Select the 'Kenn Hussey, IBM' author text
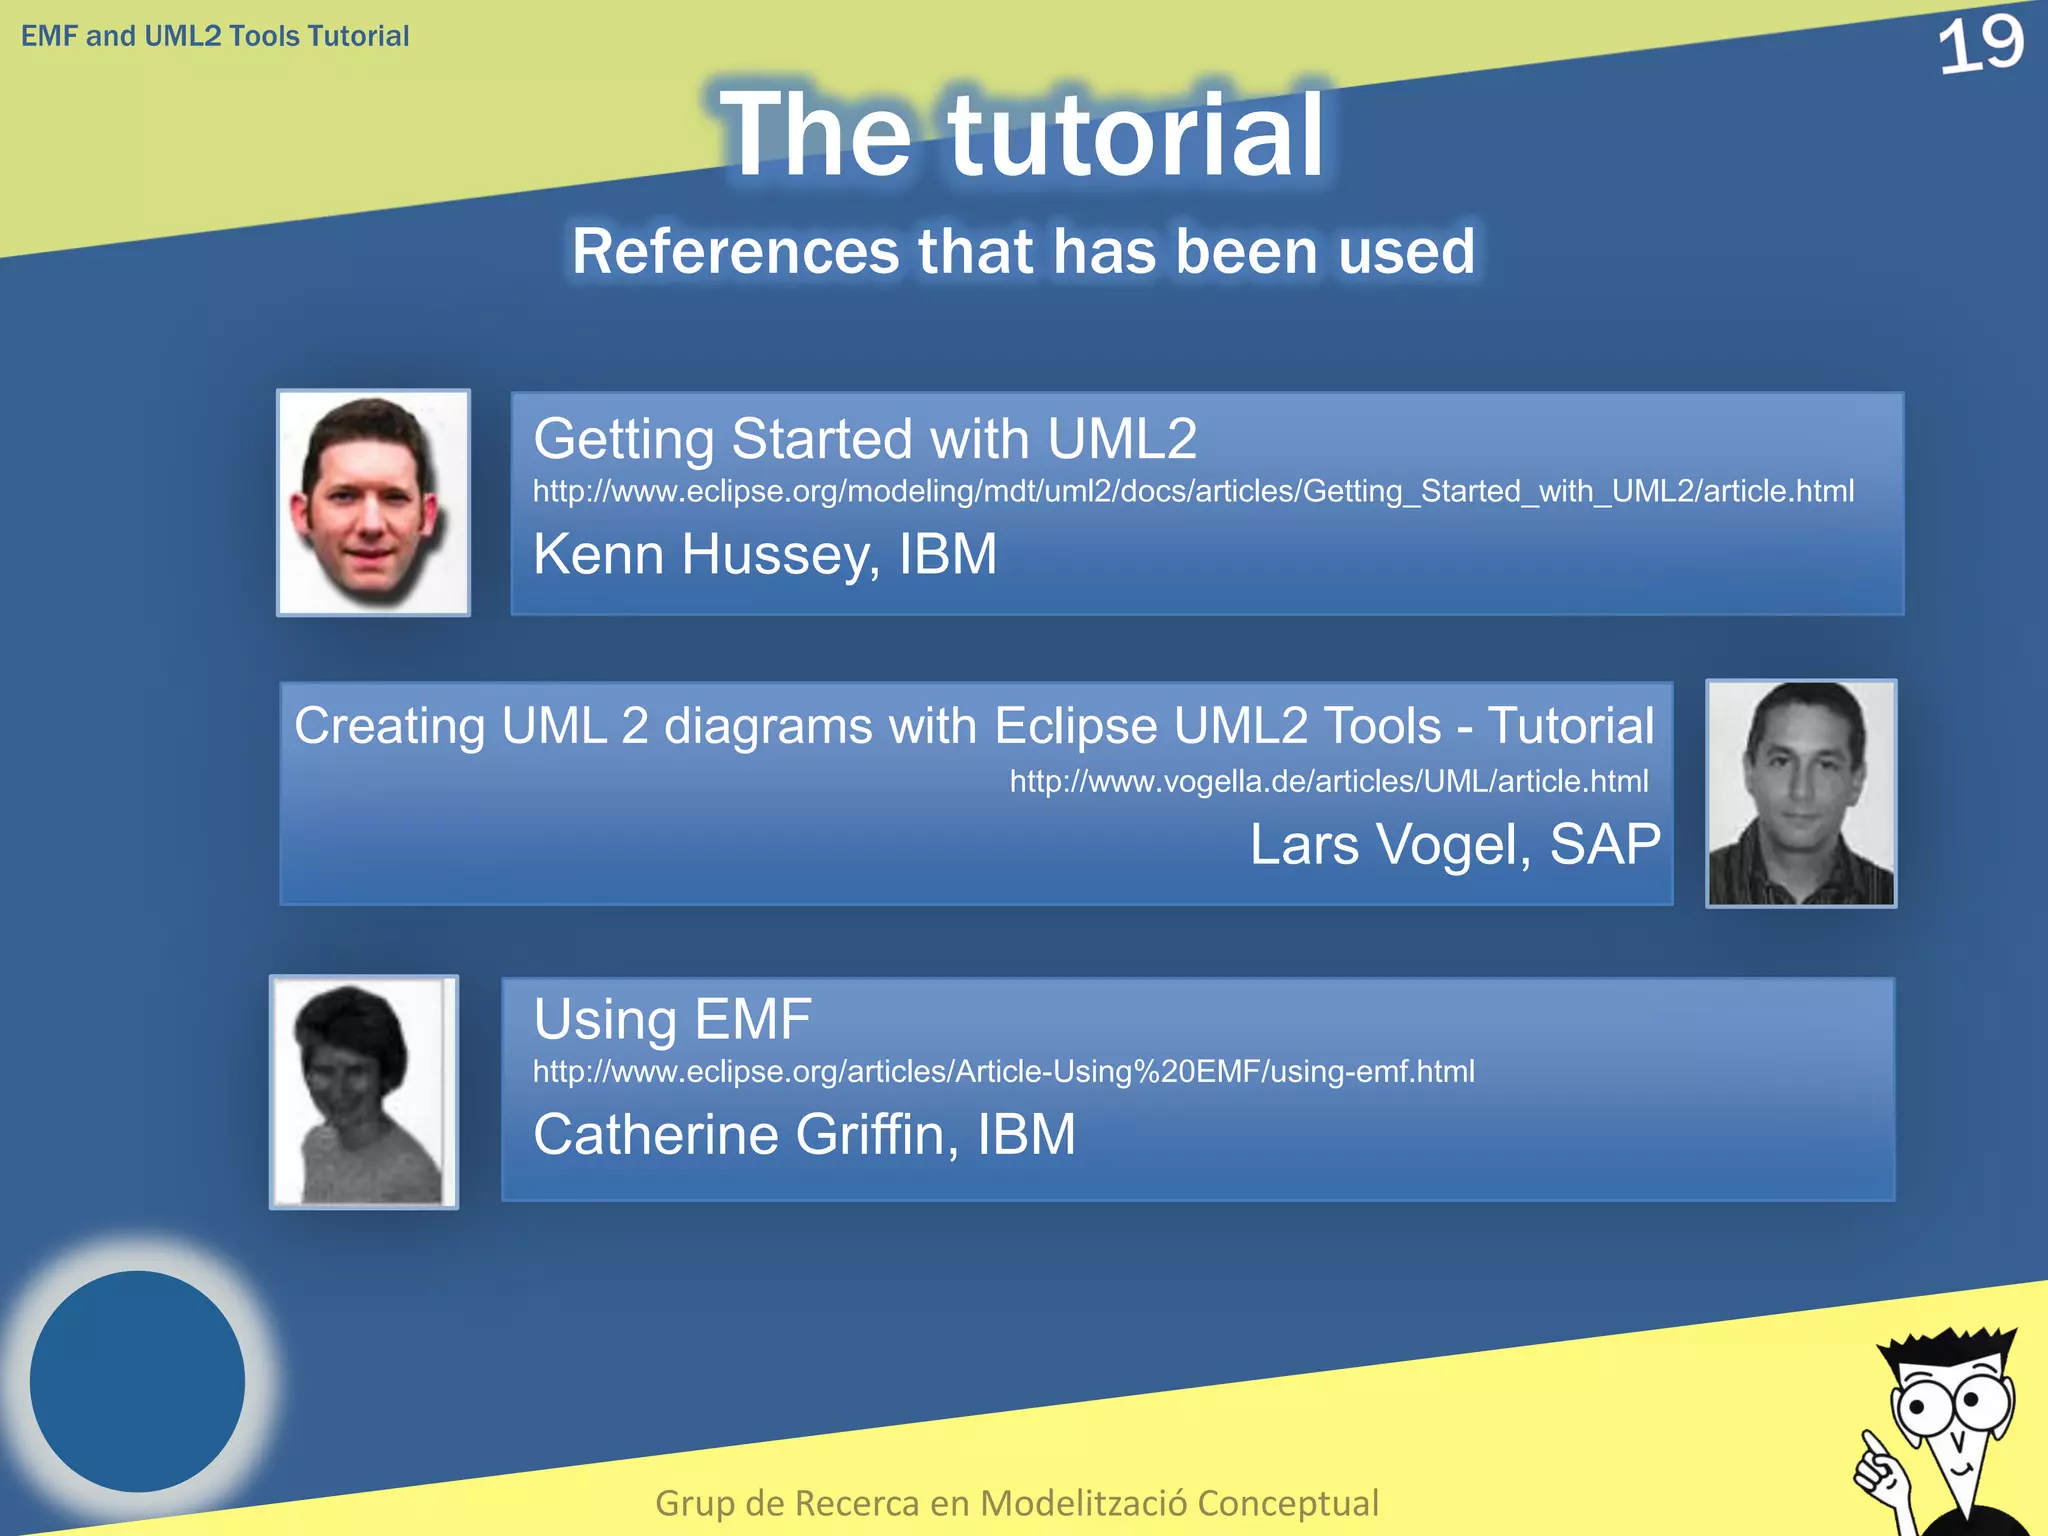The width and height of the screenshot is (2048, 1536). pos(765,554)
